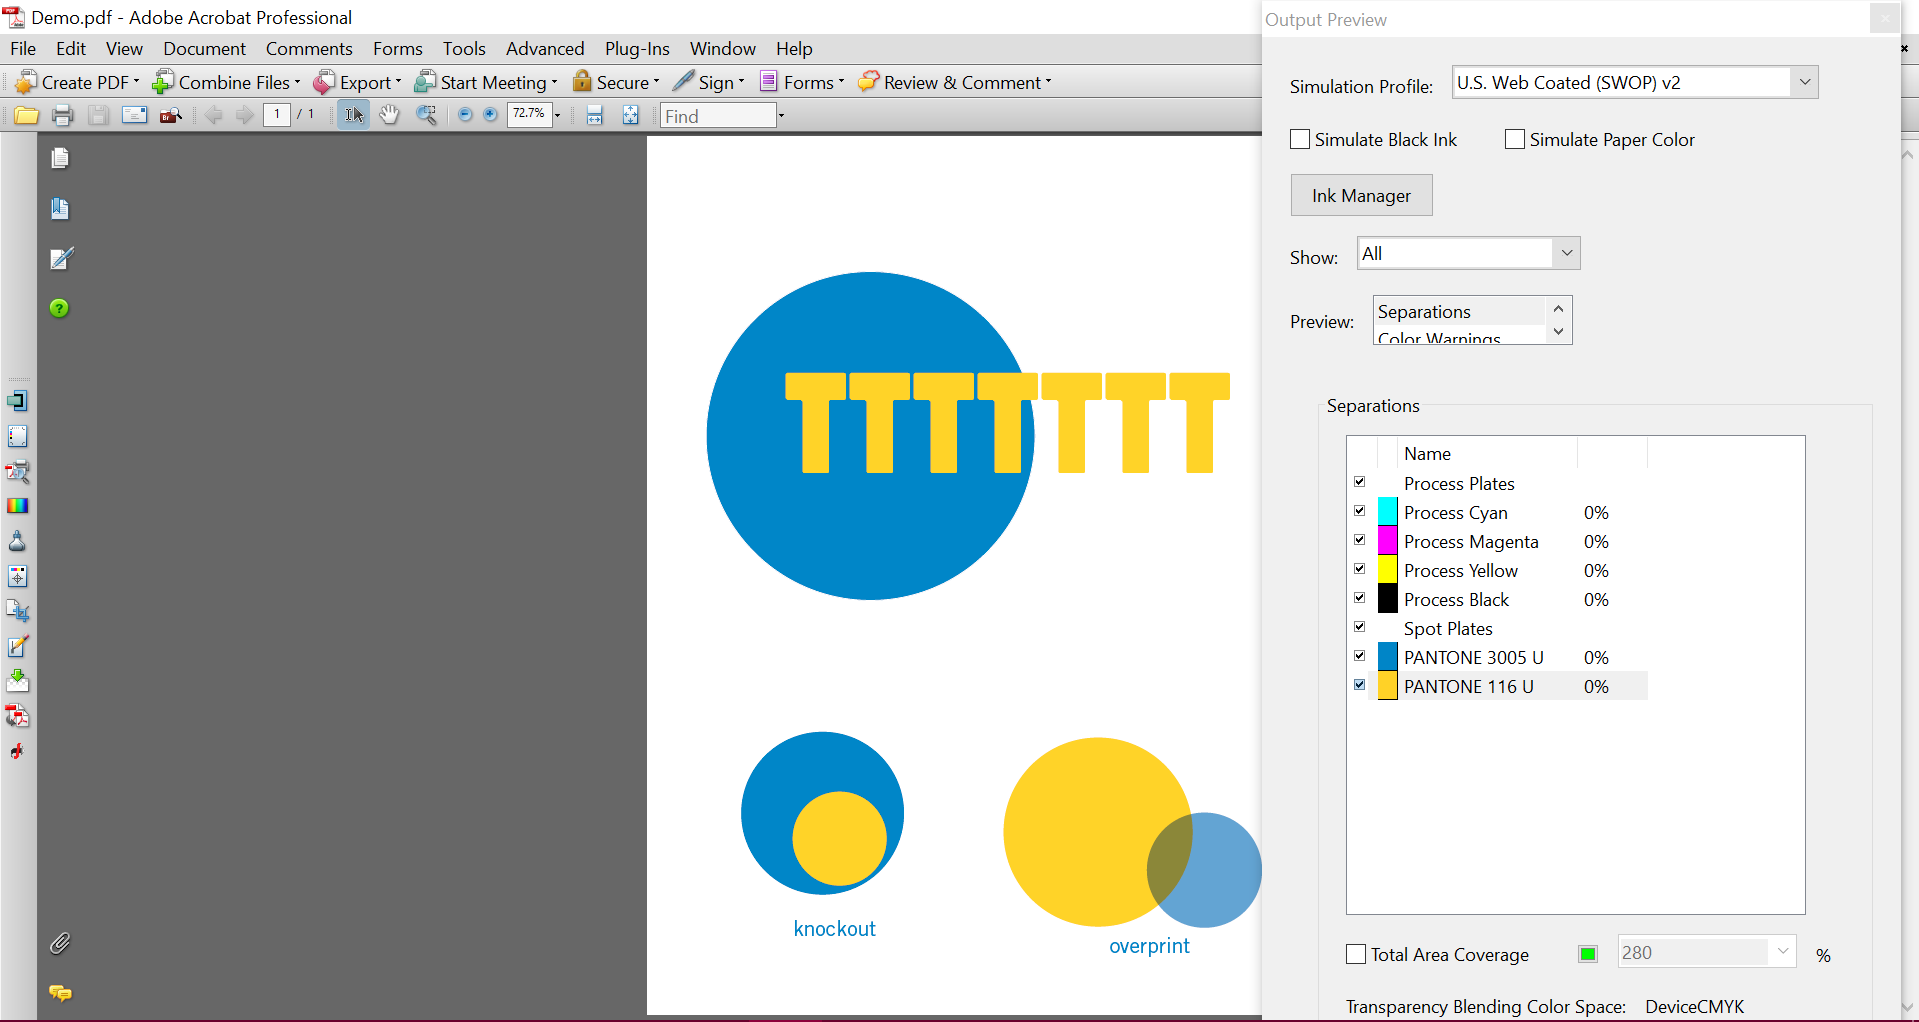The image size is (1919, 1022).
Task: Open the Plug-Ins menu
Action: point(637,48)
